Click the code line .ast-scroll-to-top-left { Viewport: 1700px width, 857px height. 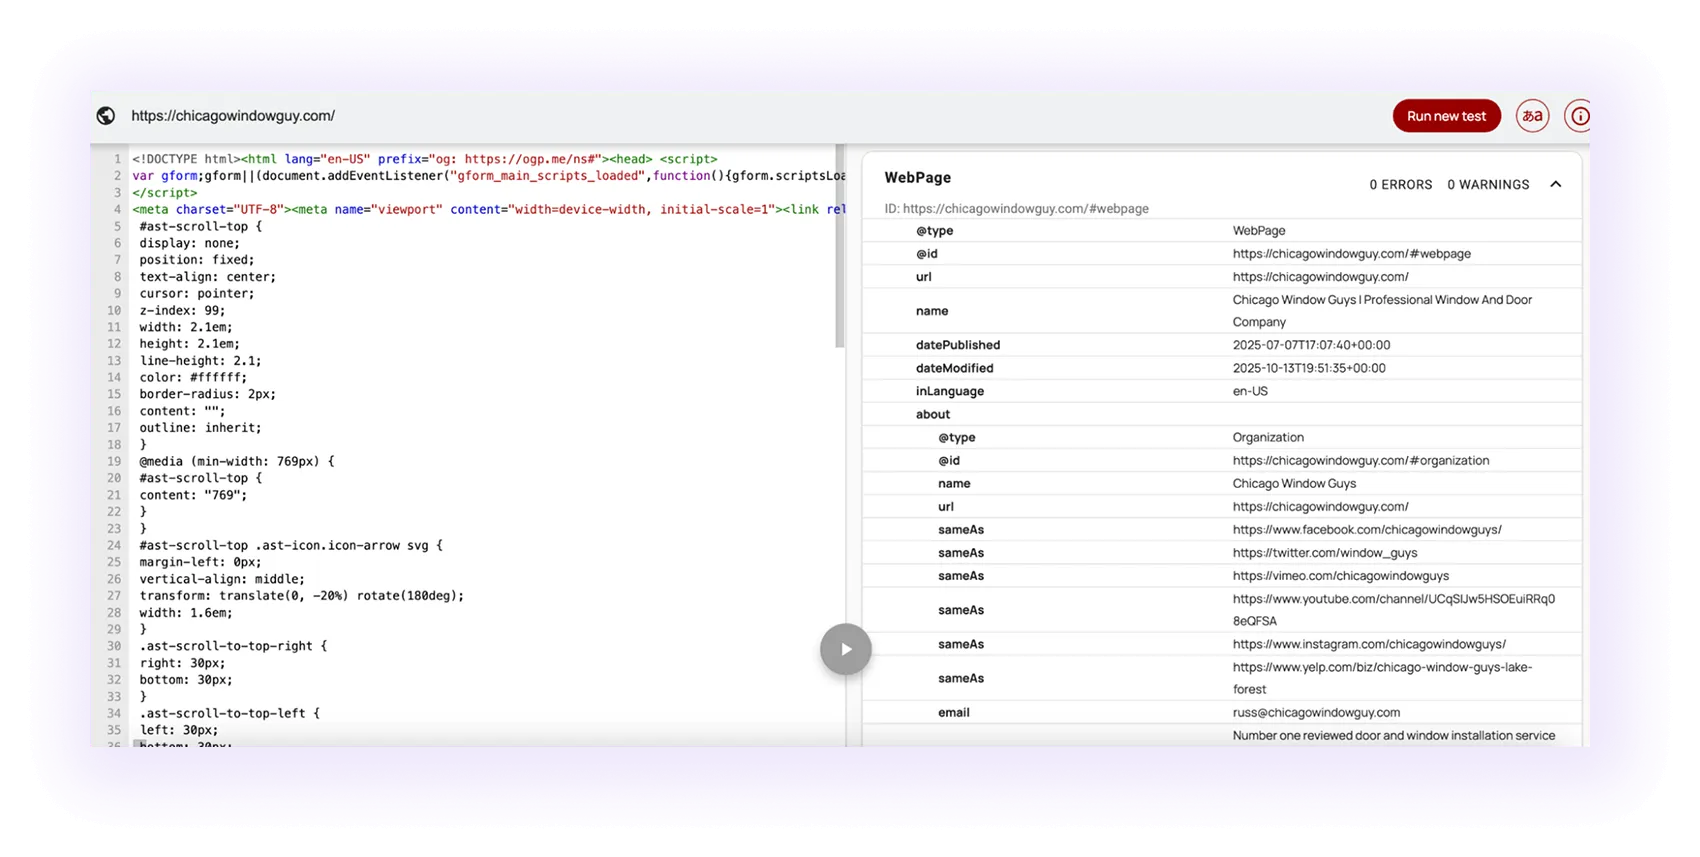(229, 713)
